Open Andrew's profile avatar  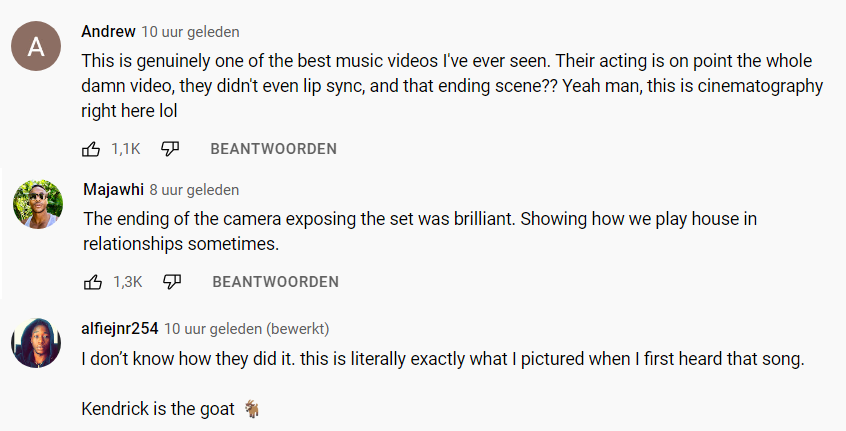tap(35, 47)
